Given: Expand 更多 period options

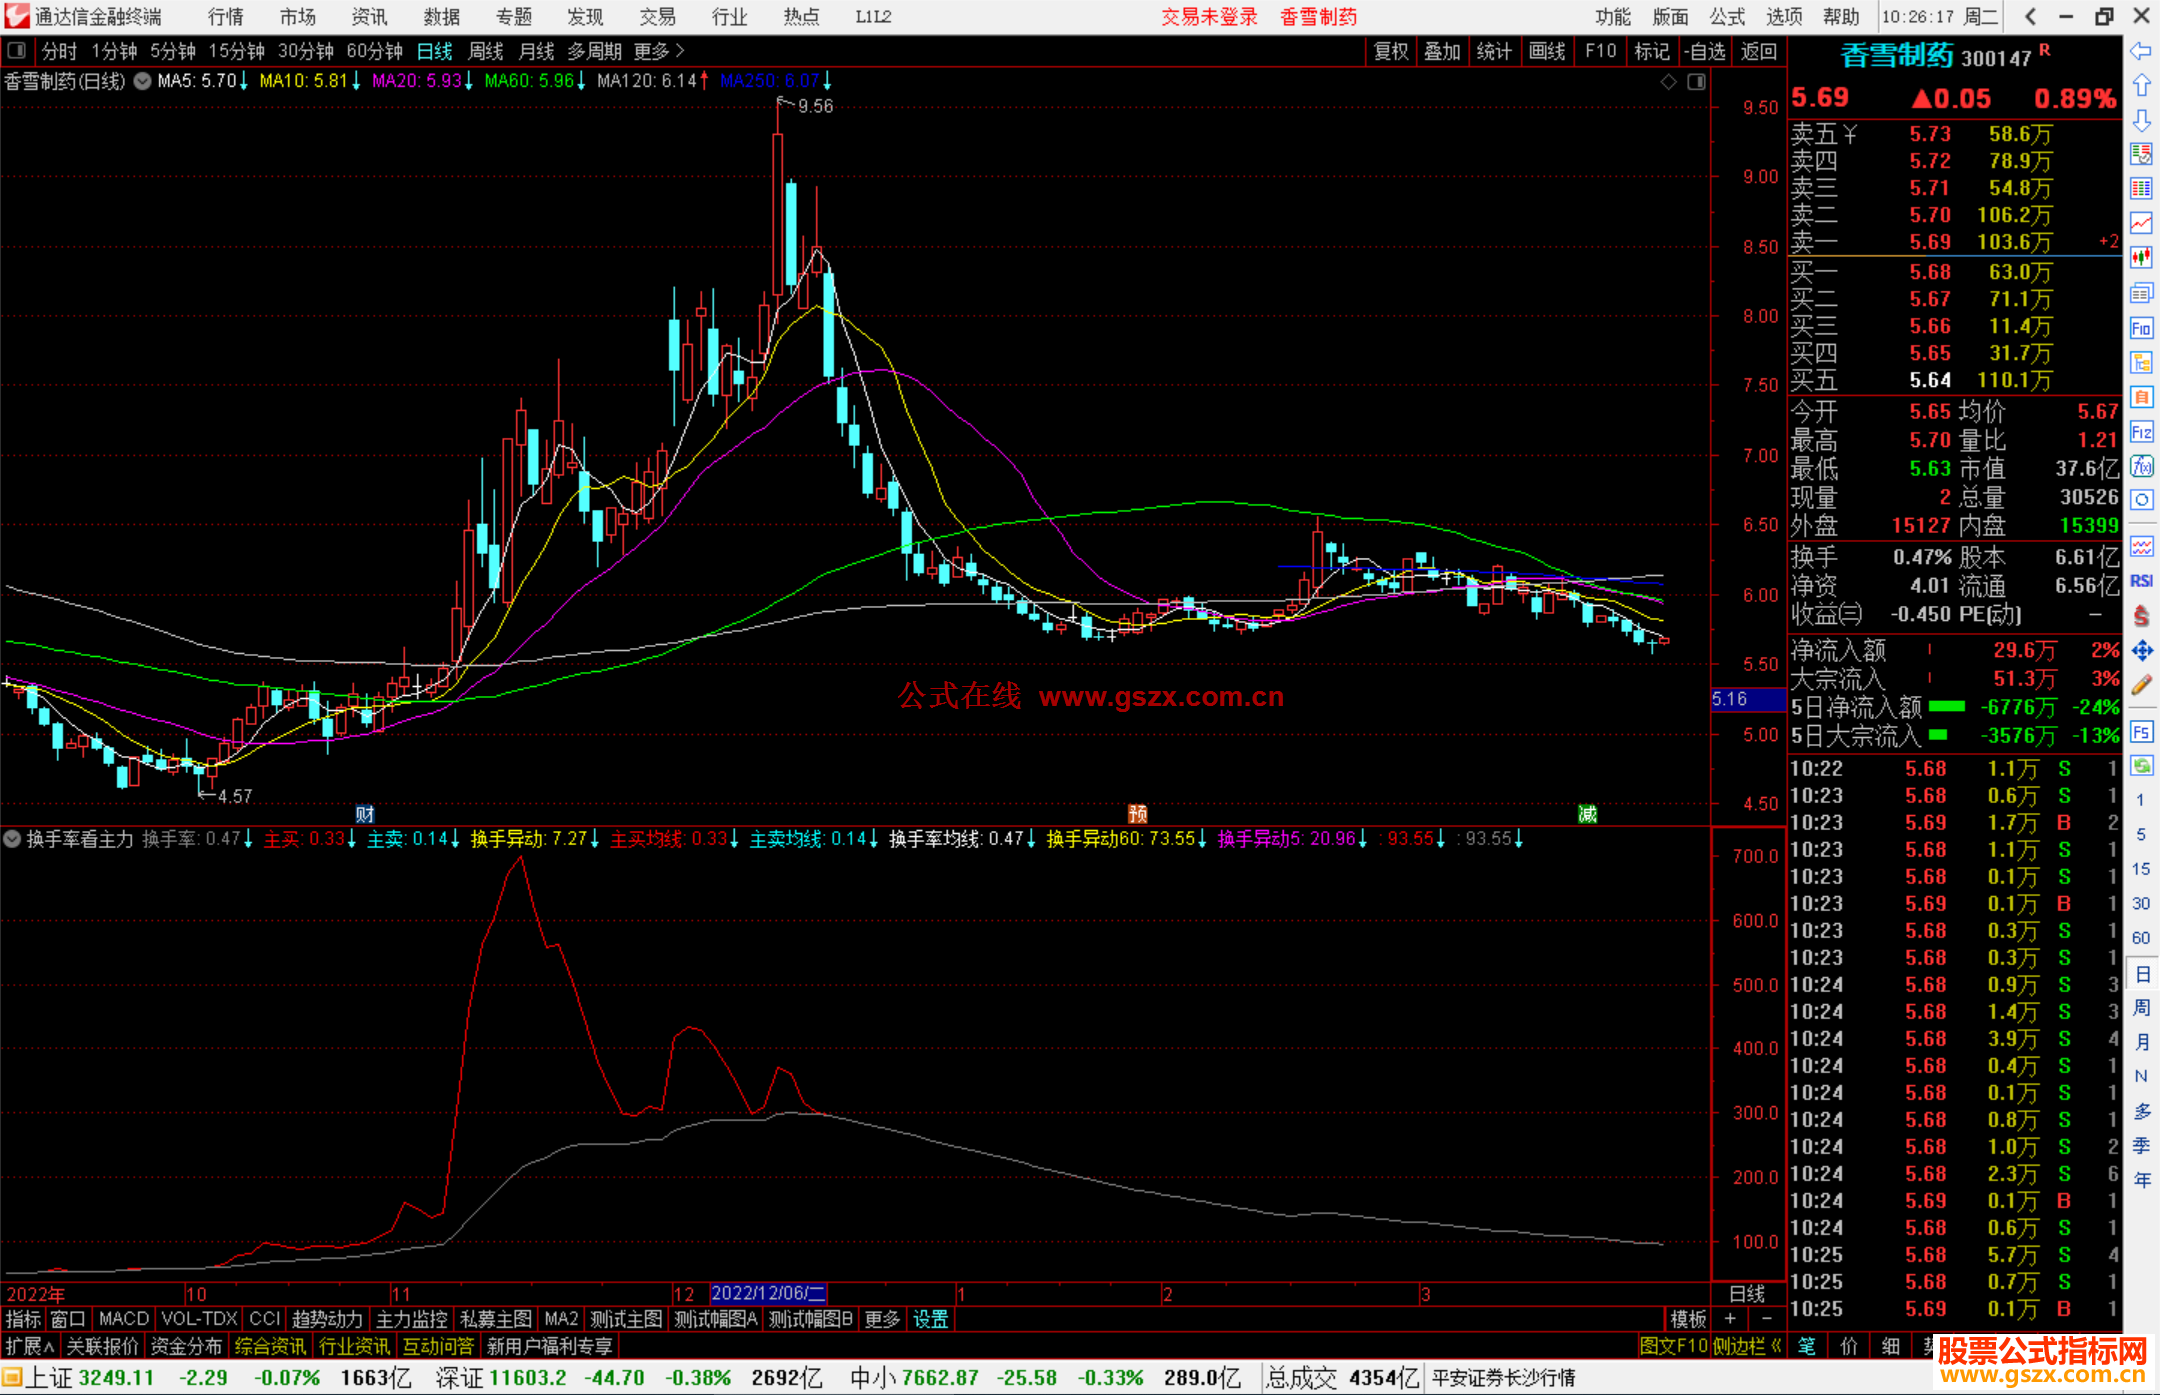Looking at the screenshot, I should point(659,51).
